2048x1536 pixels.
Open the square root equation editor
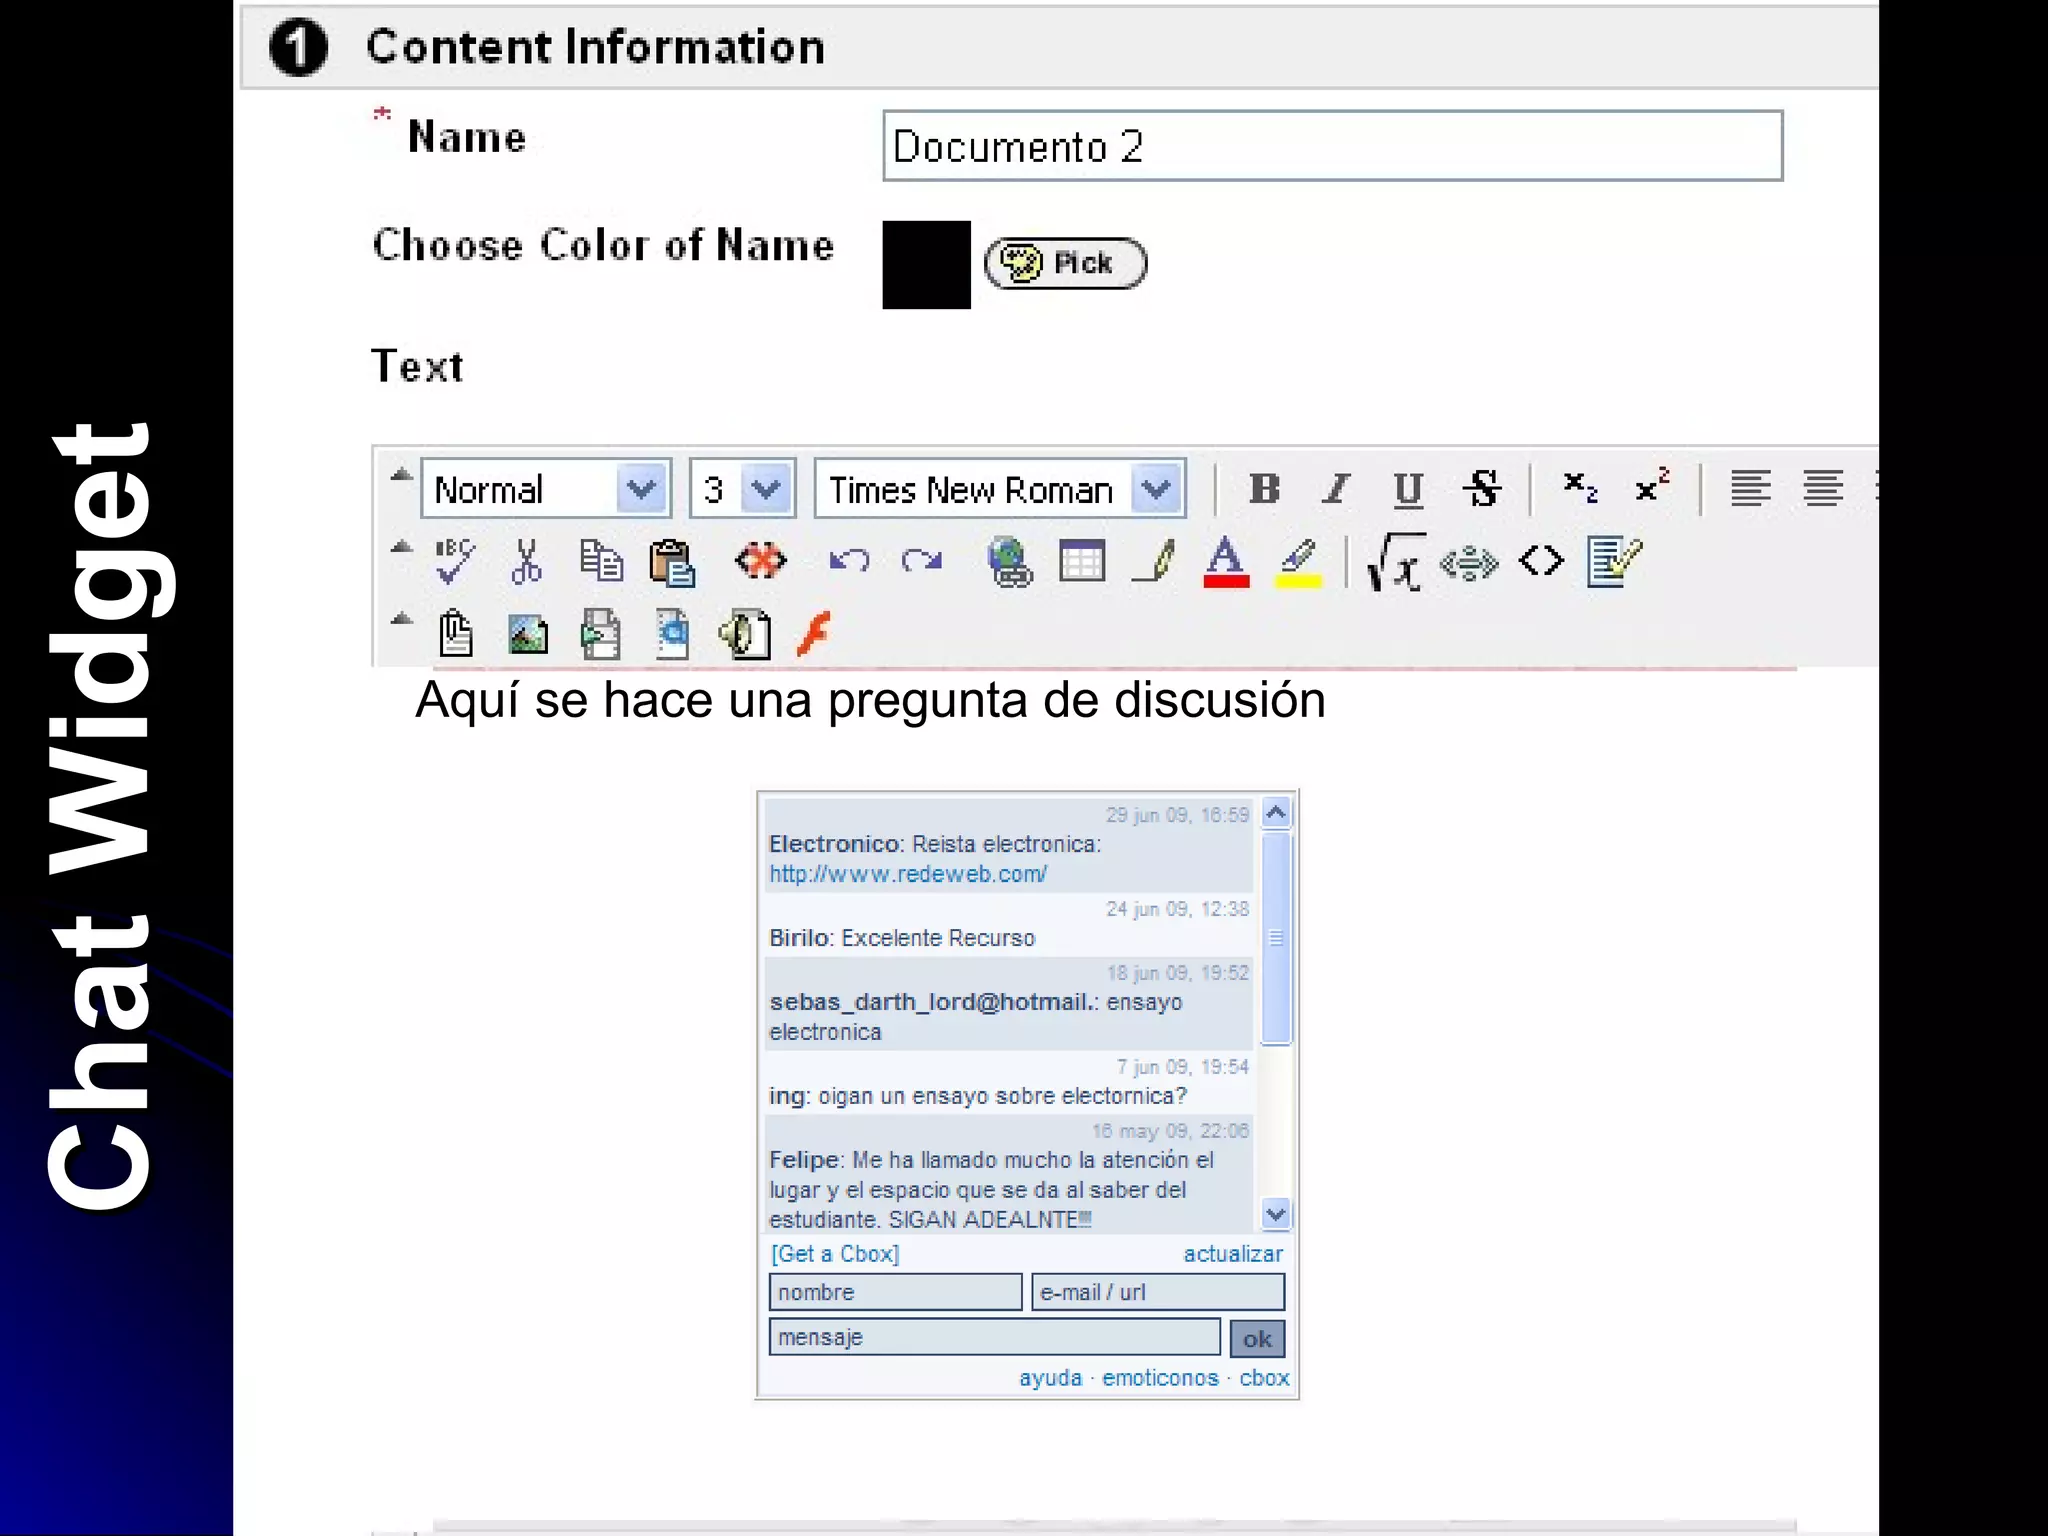click(x=1396, y=562)
